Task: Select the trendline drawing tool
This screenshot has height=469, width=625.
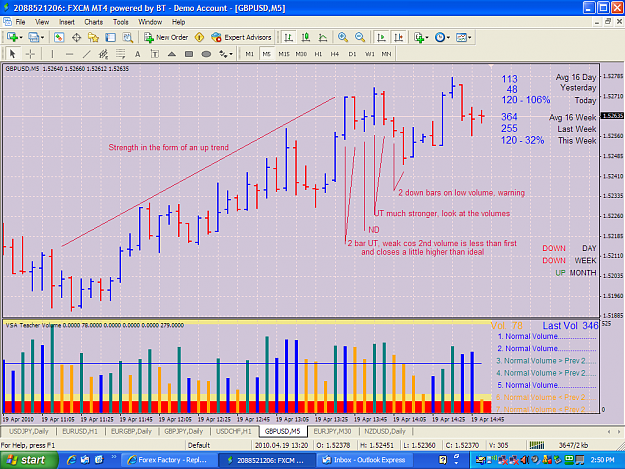Action: click(x=86, y=54)
